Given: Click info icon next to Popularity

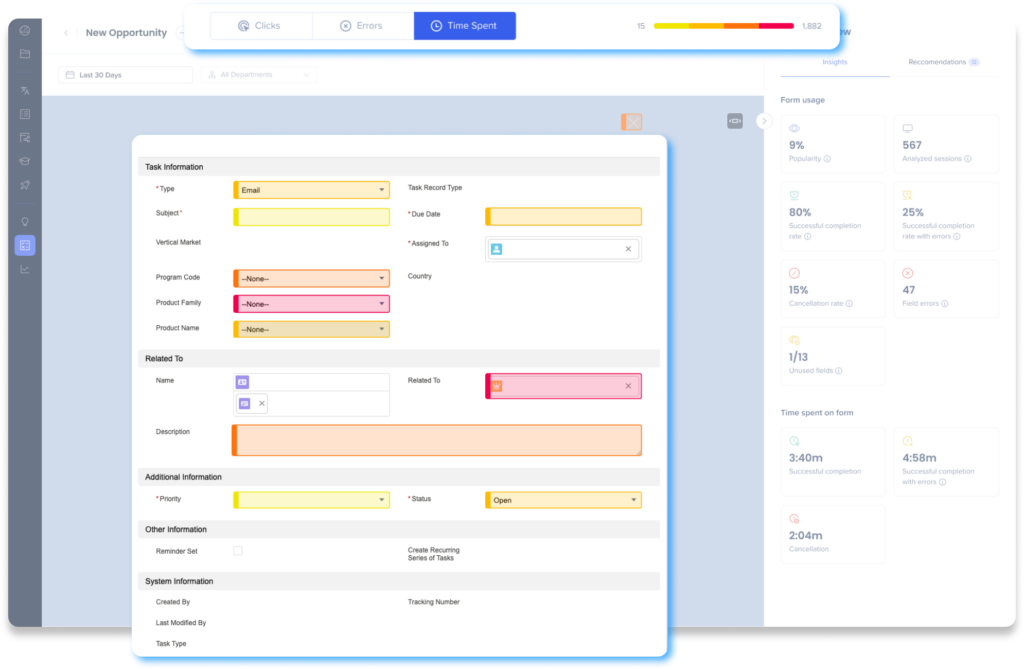Looking at the screenshot, I should point(827,159).
